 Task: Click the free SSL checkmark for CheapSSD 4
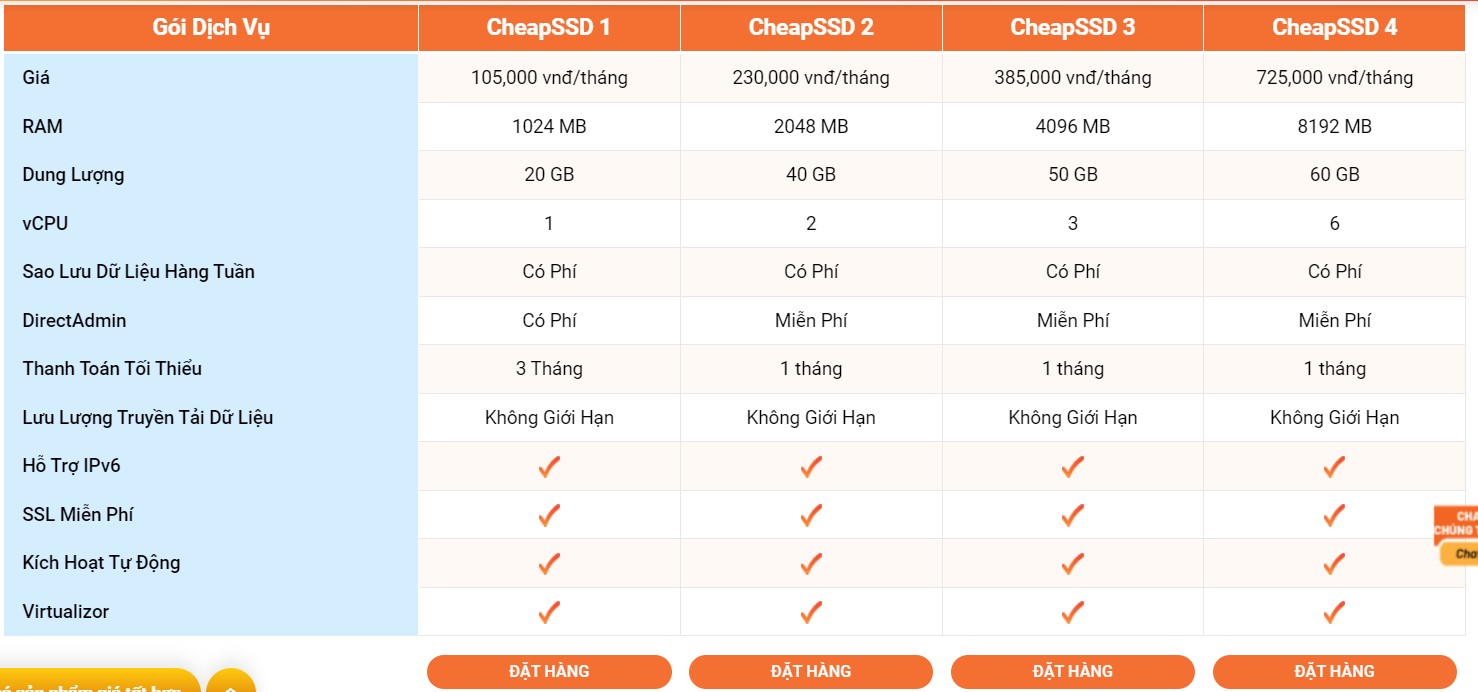[x=1334, y=515]
